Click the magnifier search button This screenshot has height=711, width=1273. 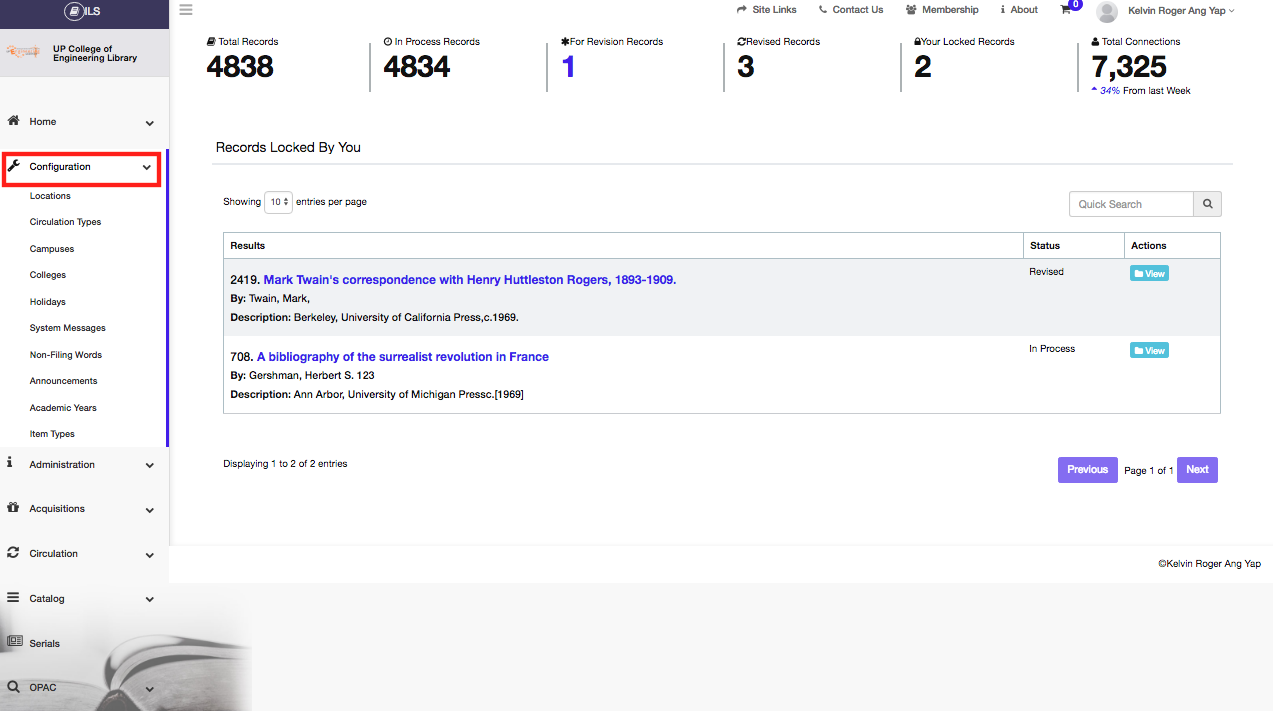(1207, 204)
